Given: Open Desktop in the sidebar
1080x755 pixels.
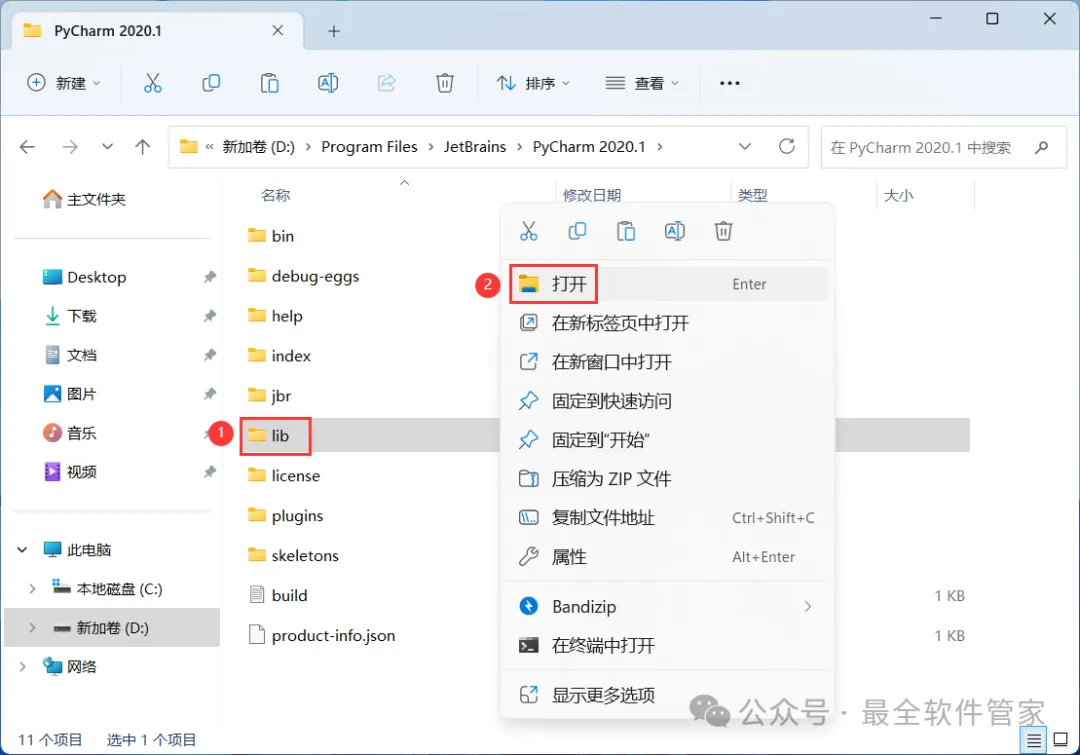Looking at the screenshot, I should click(x=84, y=277).
